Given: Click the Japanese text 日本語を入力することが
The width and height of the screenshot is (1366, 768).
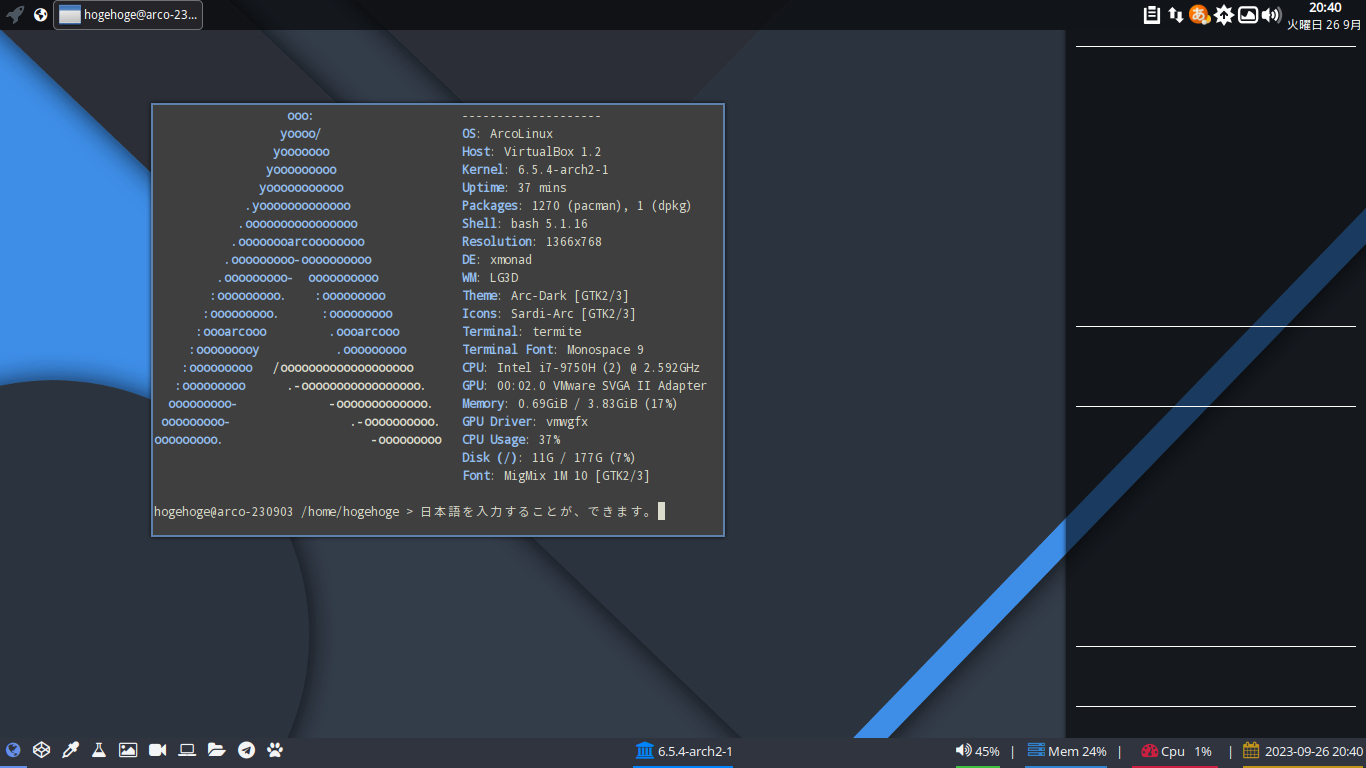Looking at the screenshot, I should click(496, 512).
